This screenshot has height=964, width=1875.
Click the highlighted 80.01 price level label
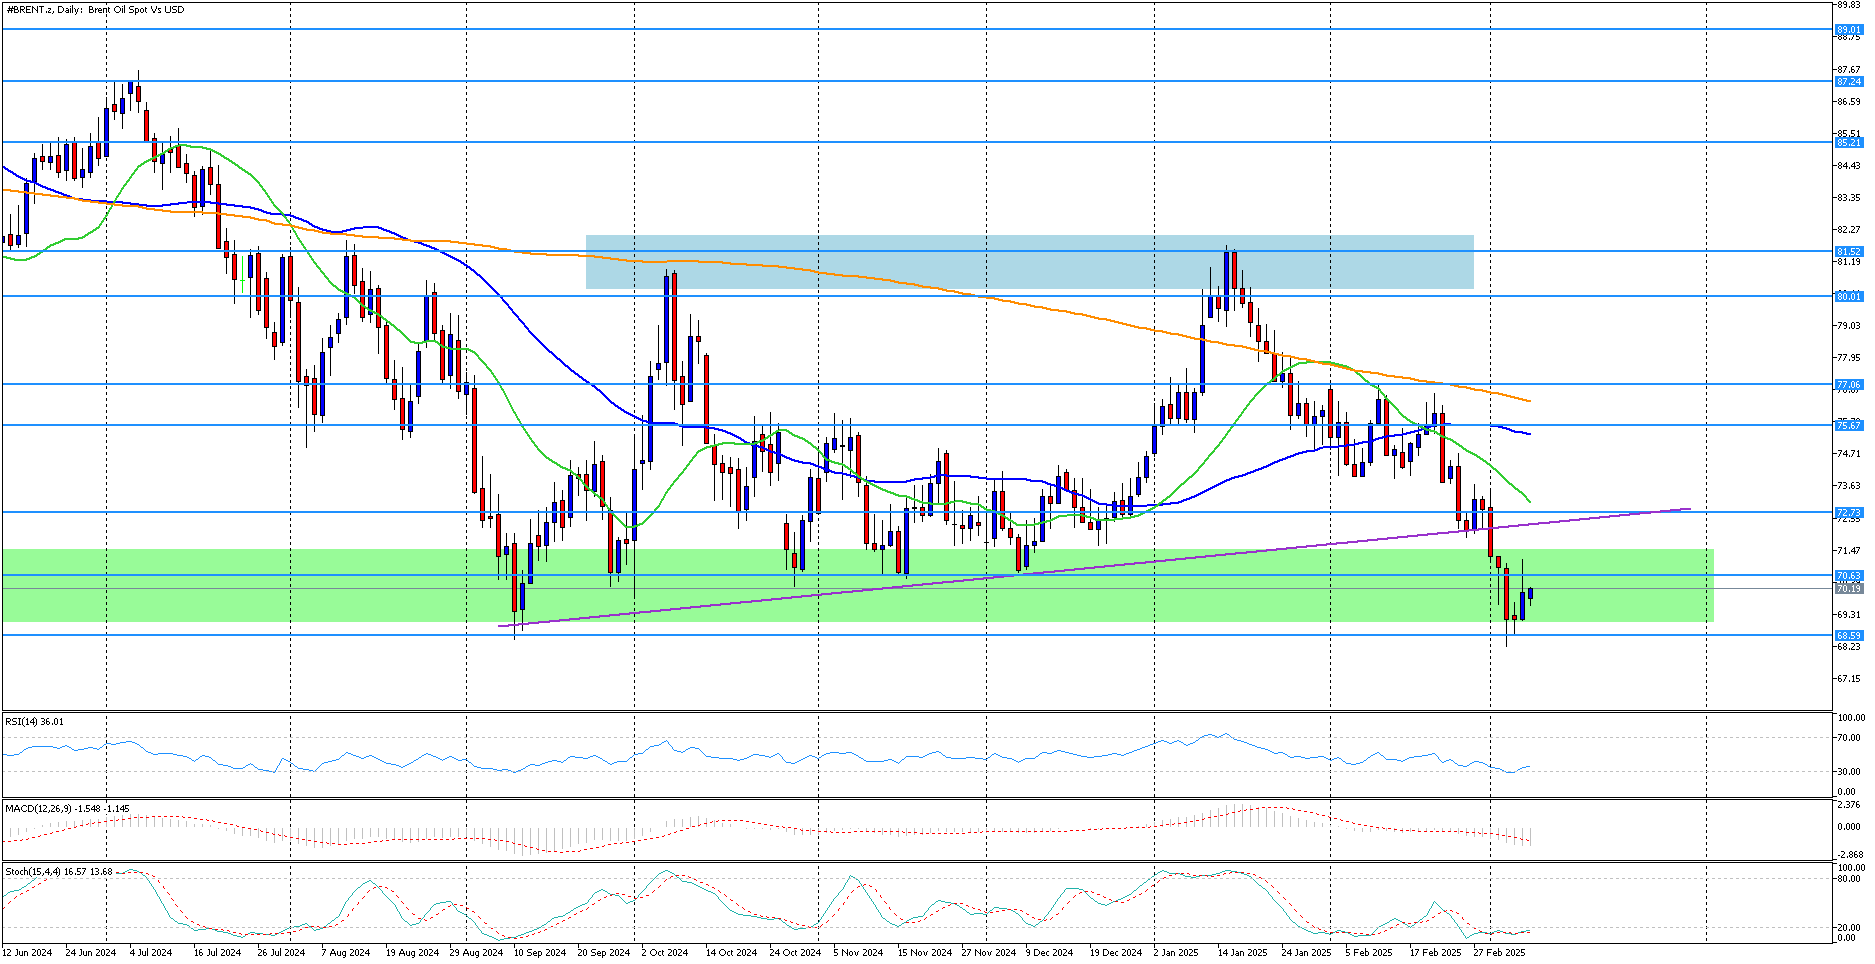pos(1849,296)
